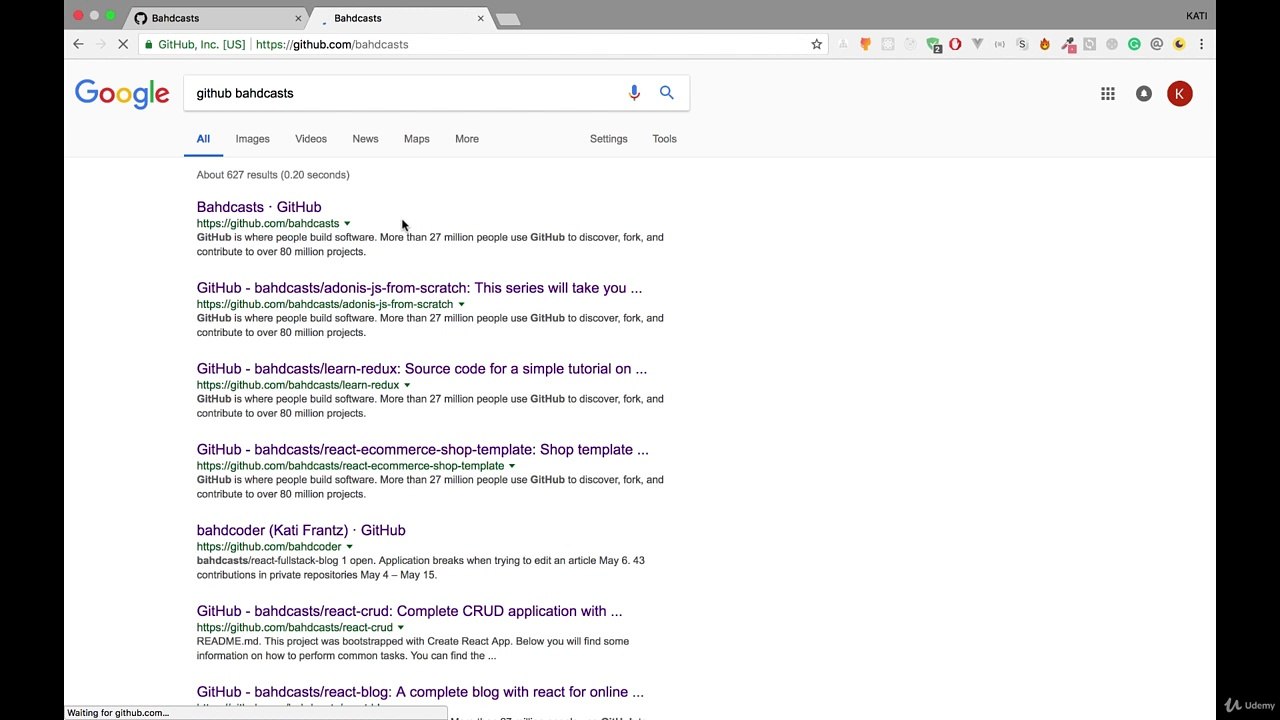Screen dimensions: 1280x720
Task: Expand arrow next to learn-redux URL
Action: click(x=407, y=385)
